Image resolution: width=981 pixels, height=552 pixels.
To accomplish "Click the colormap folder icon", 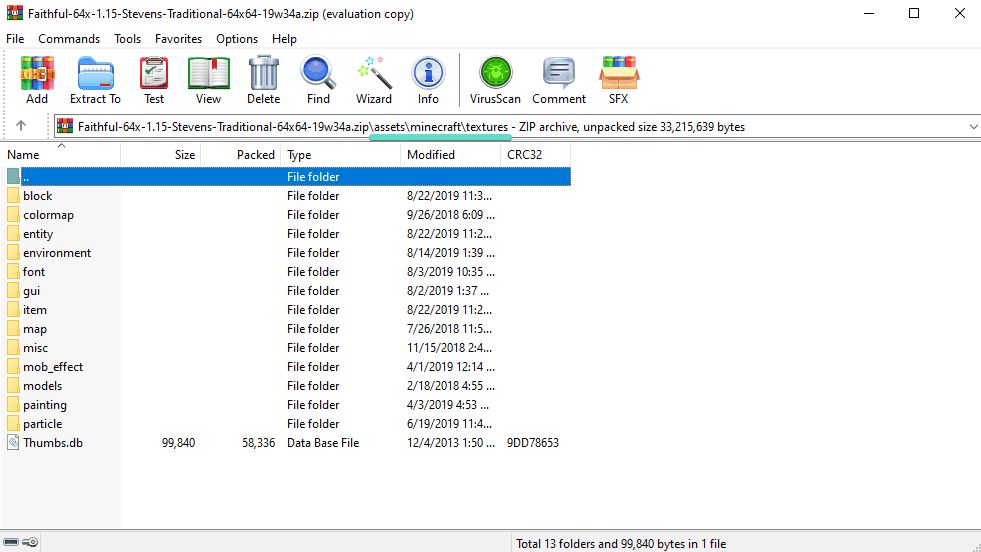I will point(13,215).
